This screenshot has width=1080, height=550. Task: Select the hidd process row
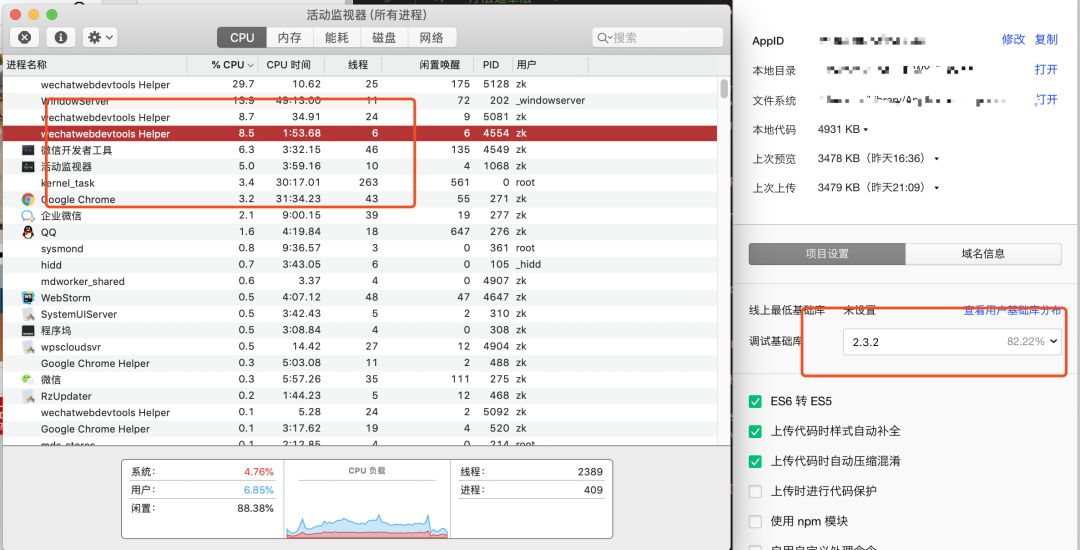click(x=360, y=265)
